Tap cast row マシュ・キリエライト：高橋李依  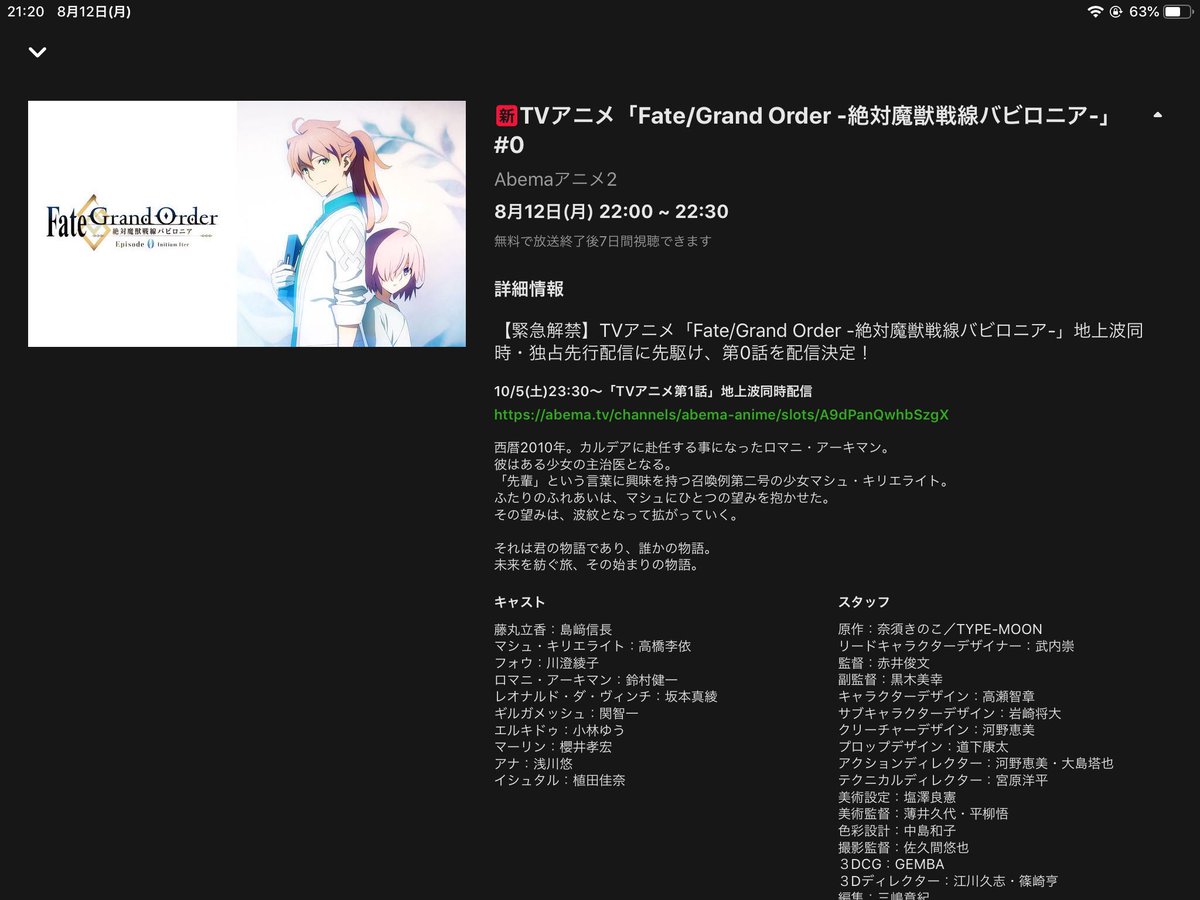tap(592, 646)
